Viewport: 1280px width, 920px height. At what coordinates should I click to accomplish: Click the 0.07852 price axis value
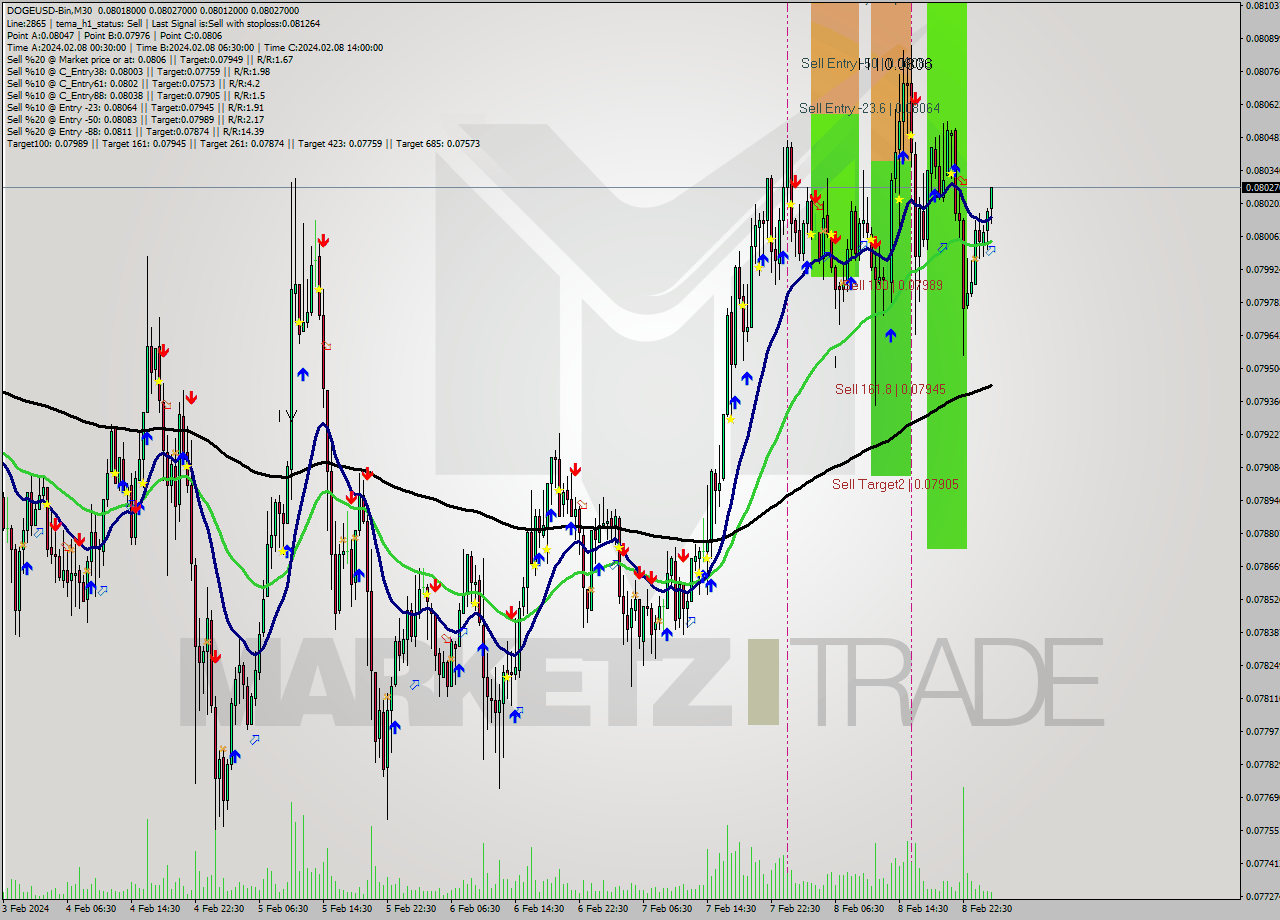coord(1262,599)
